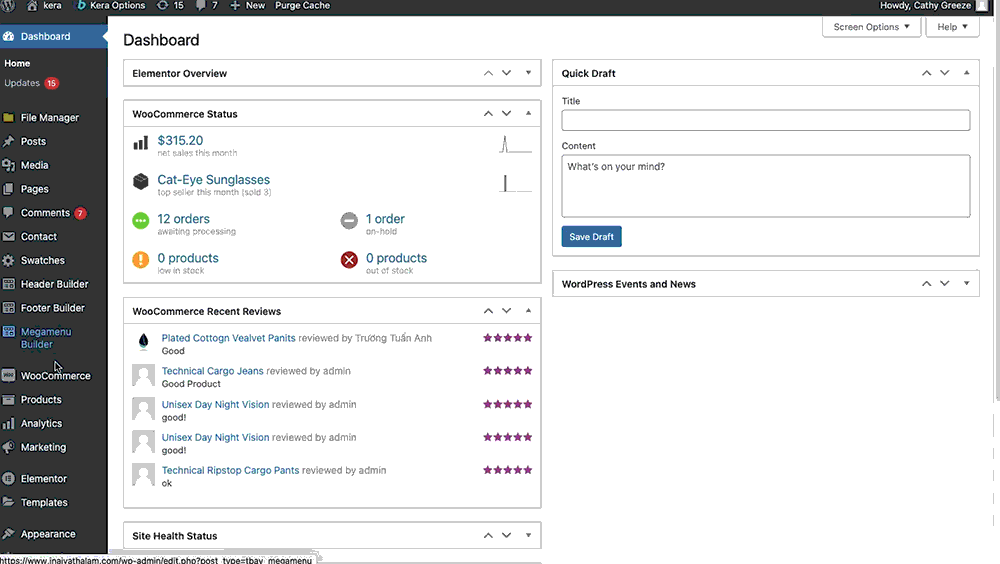Expand the Site Health Status panel
This screenshot has width=1000, height=564.
[528, 535]
